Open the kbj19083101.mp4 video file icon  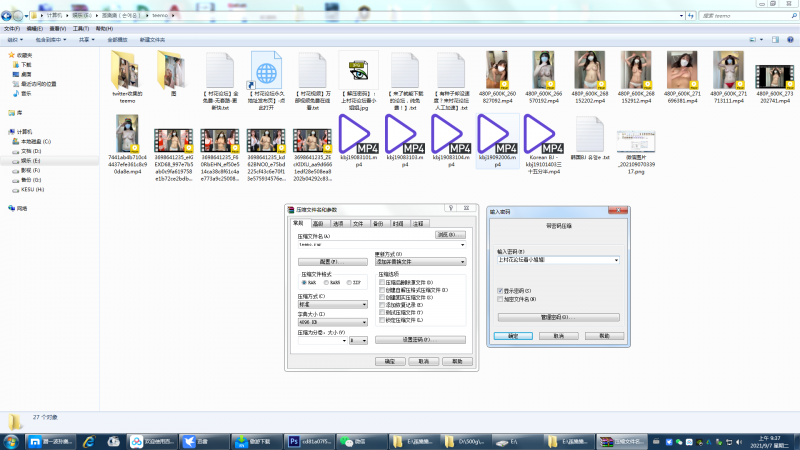pyautogui.click(x=359, y=133)
